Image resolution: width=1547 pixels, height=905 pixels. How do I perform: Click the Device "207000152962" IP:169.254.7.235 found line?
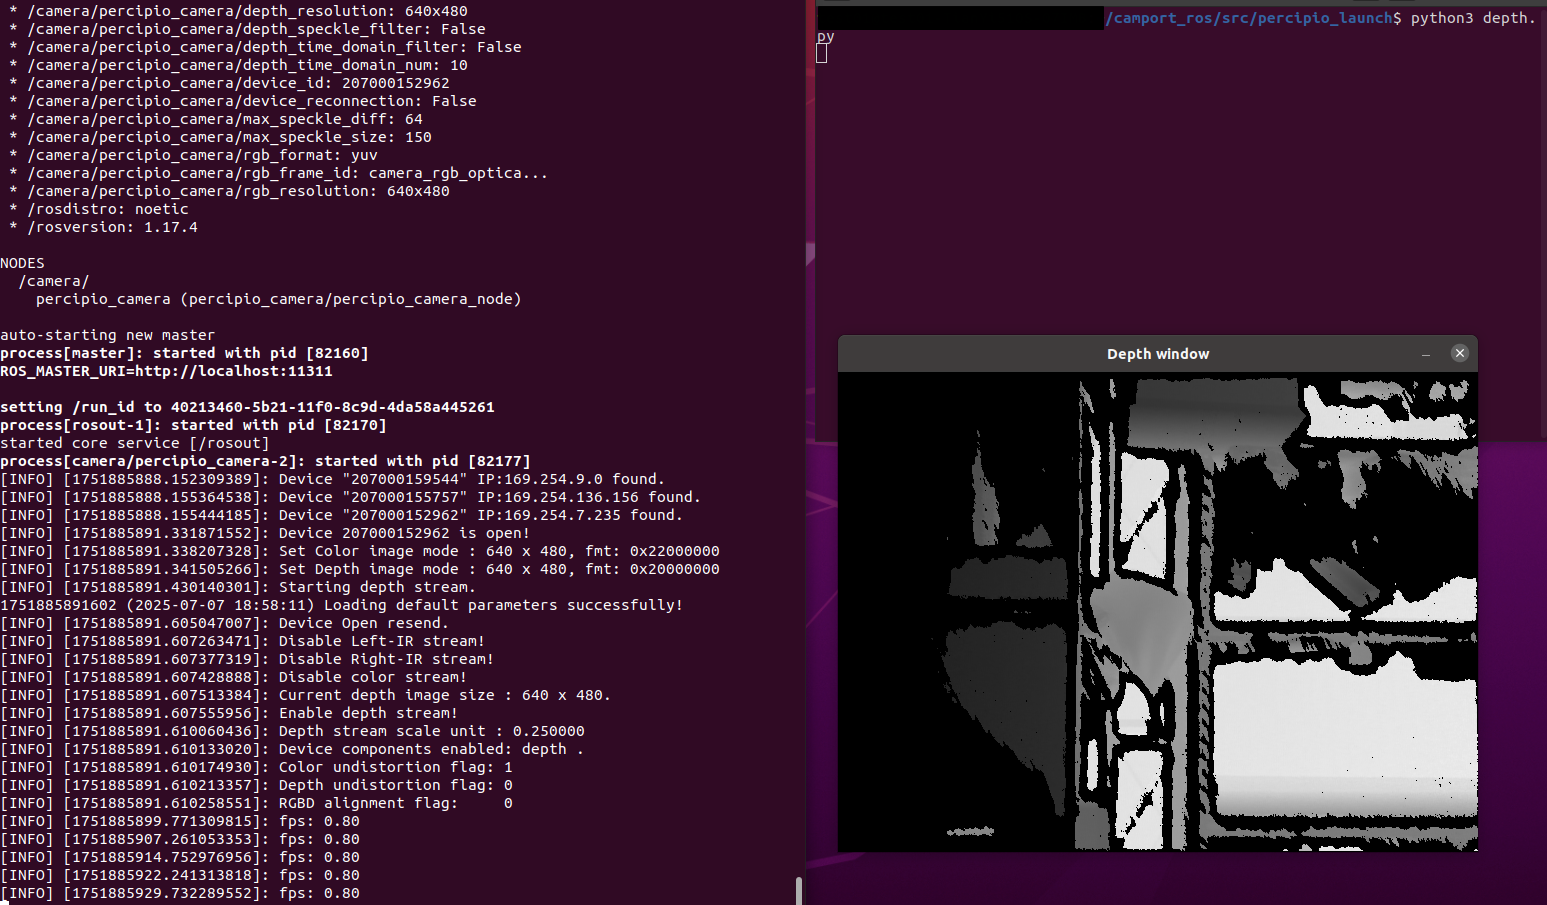pos(341,515)
